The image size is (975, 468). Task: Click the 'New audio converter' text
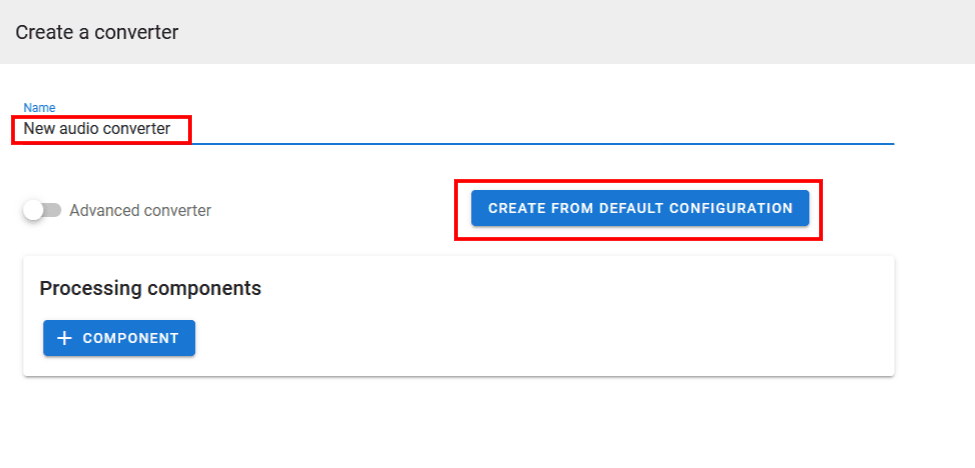pyautogui.click(x=97, y=129)
